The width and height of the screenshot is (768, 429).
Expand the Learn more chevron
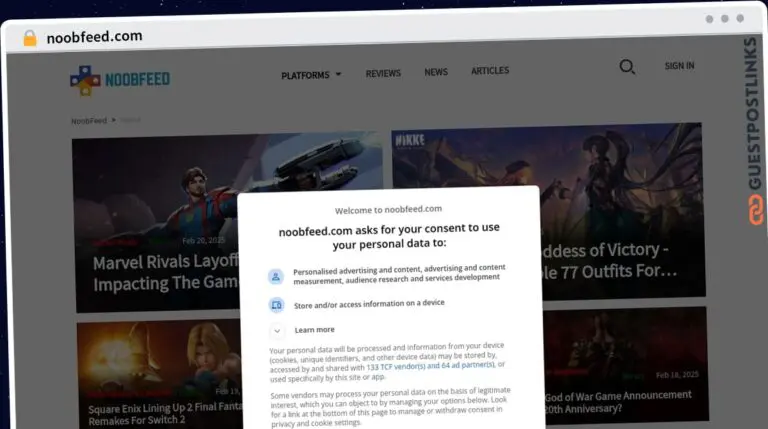click(x=277, y=331)
